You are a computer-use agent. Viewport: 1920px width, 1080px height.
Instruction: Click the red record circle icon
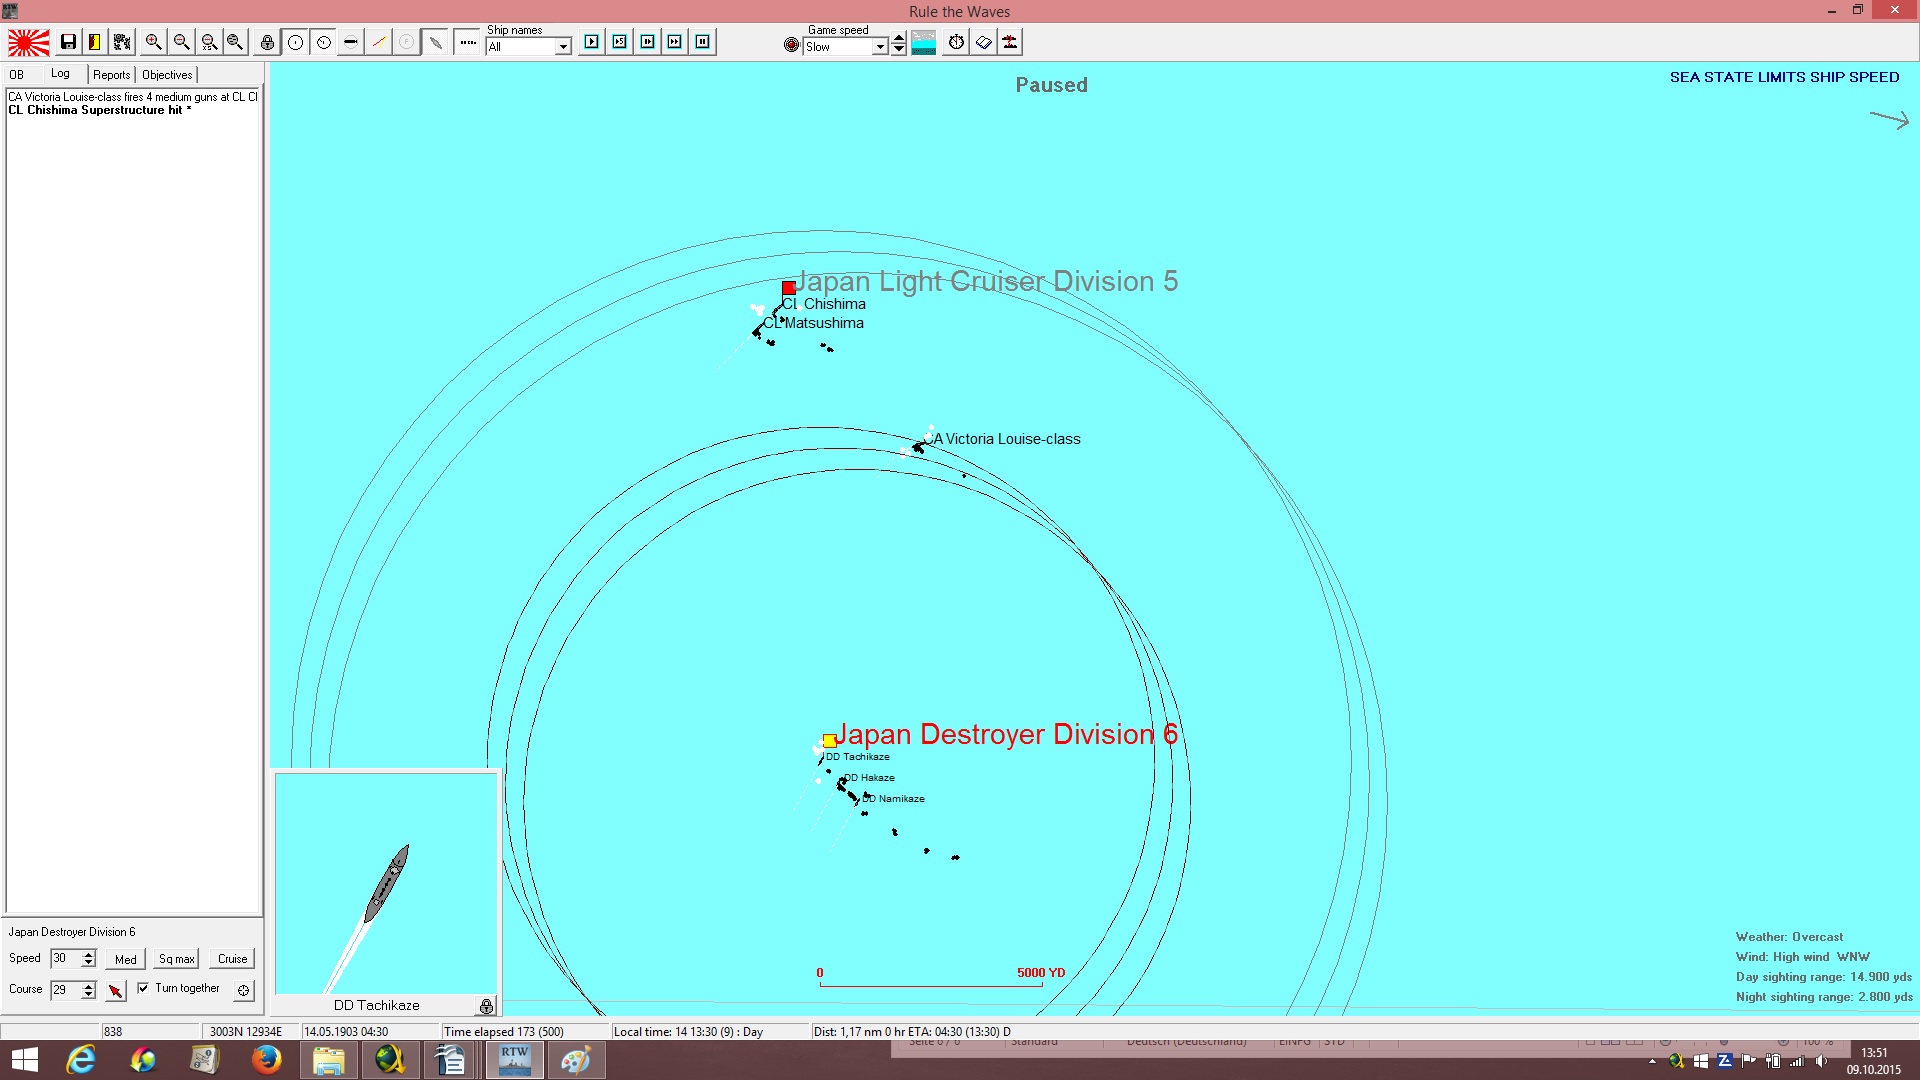(792, 45)
